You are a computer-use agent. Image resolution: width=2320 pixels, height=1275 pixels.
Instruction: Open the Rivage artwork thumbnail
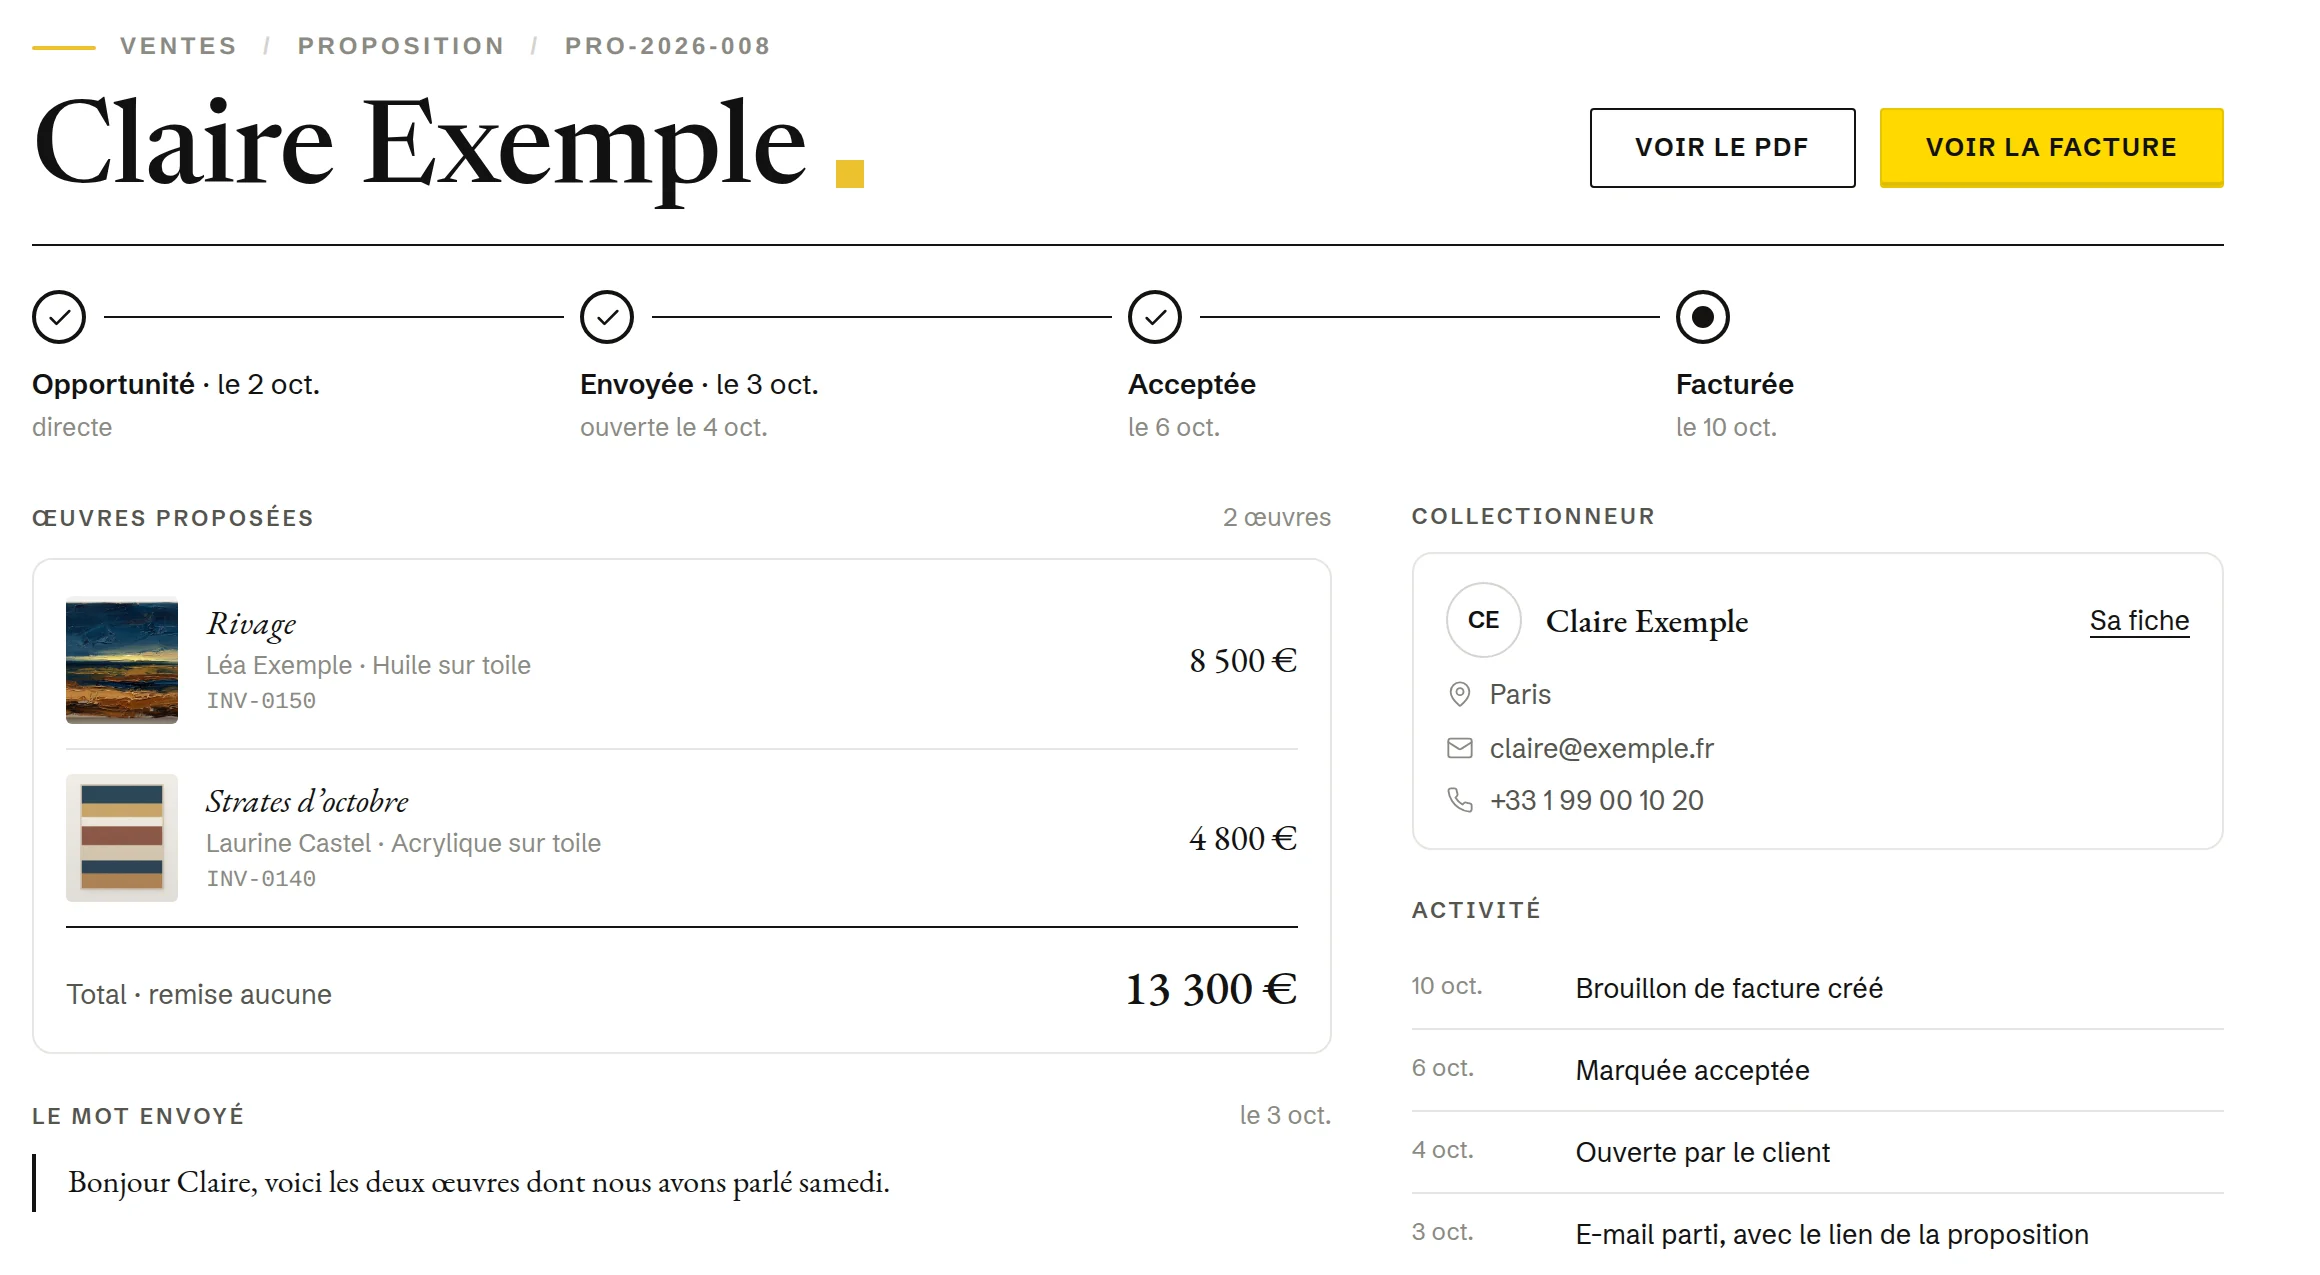(122, 660)
